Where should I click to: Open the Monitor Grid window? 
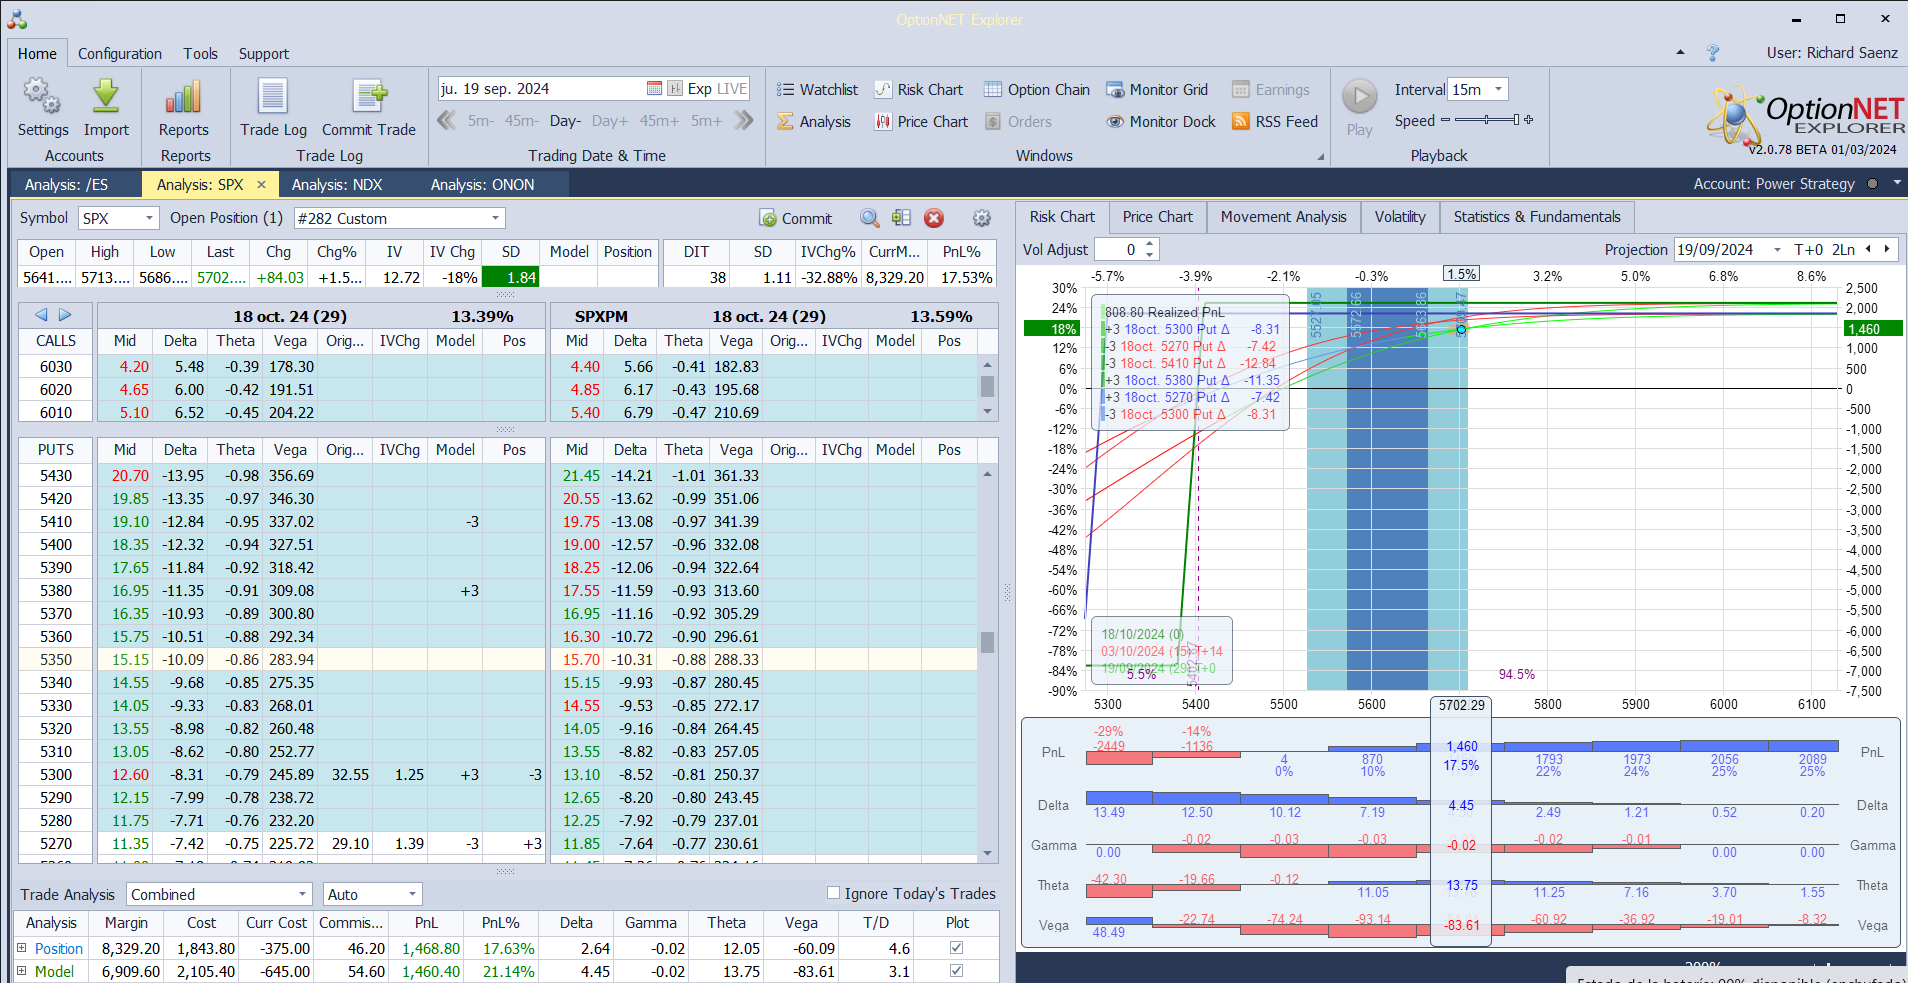[x=1157, y=89]
